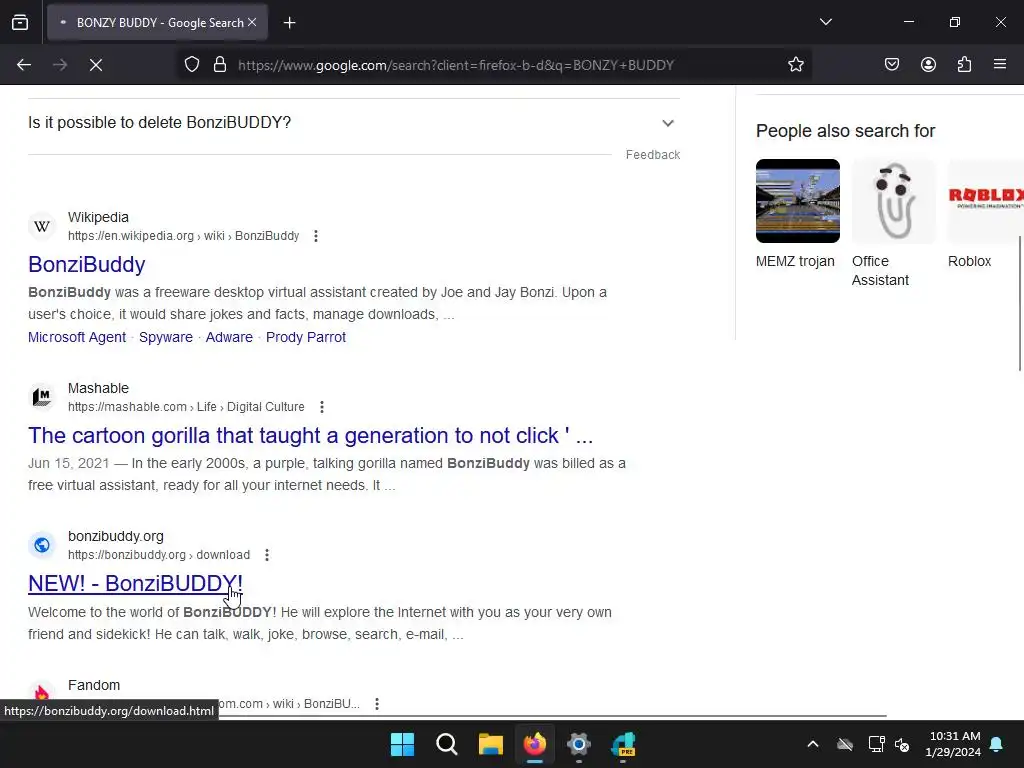
Task: Open the Windows Start menu
Action: (402, 744)
